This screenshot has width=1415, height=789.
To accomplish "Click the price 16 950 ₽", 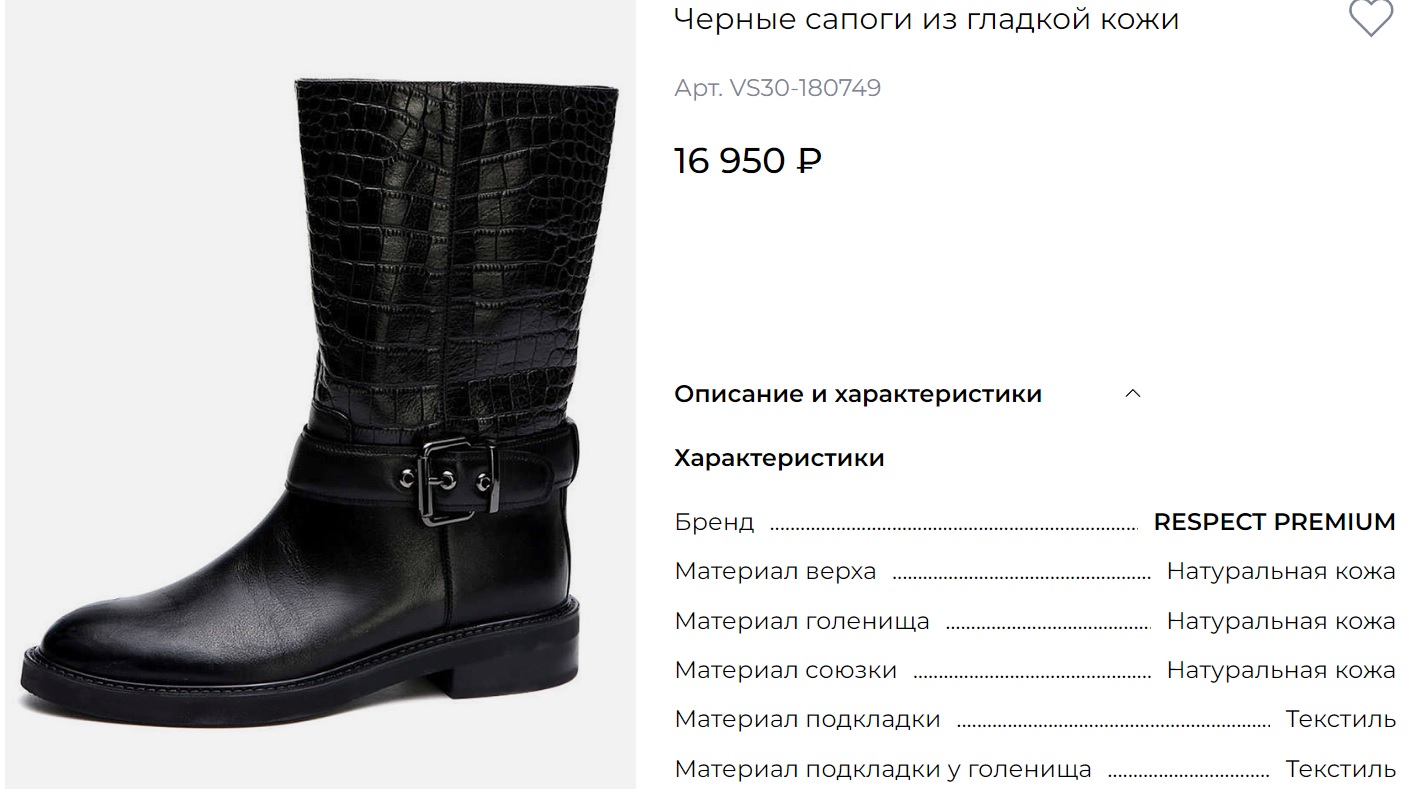I will [x=748, y=160].
